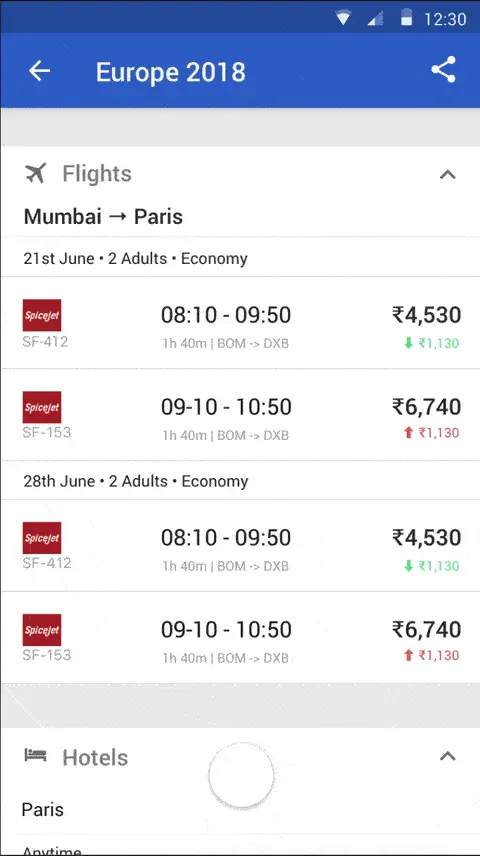Open the 21st June 2 Adults Economy header
480x856 pixels.
240,258
